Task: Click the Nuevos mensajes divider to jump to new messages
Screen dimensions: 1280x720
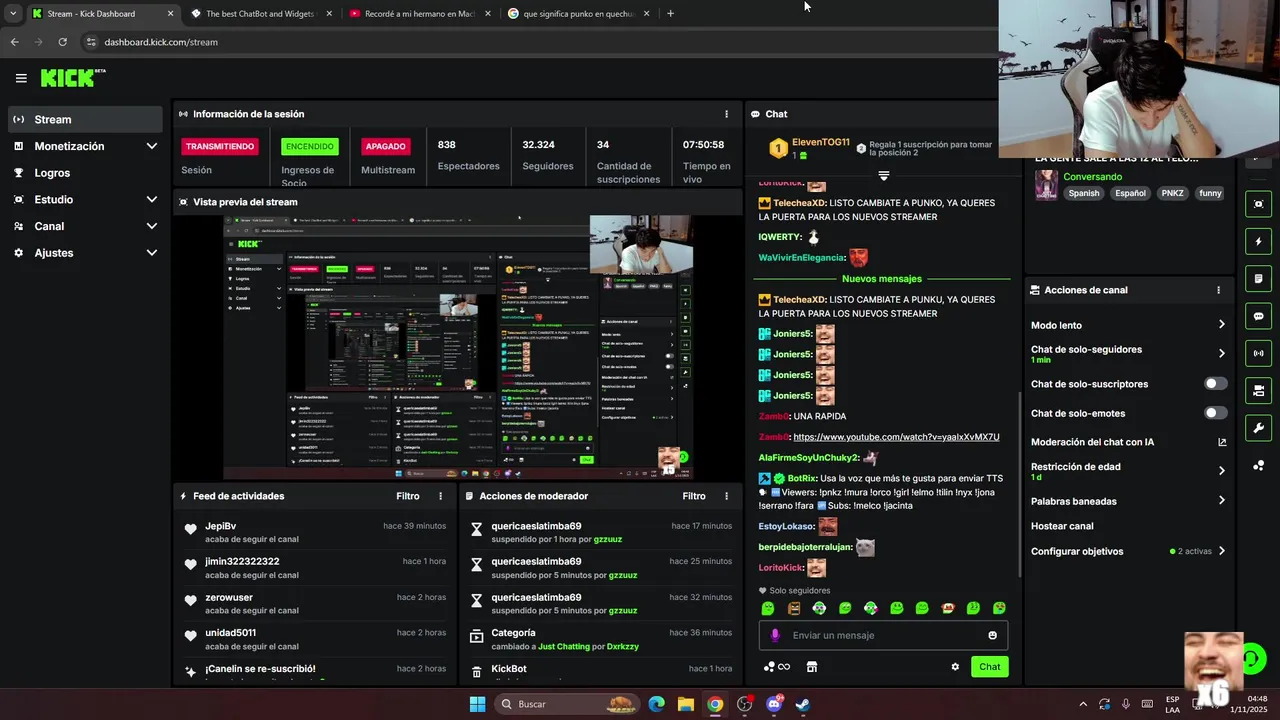Action: click(882, 279)
